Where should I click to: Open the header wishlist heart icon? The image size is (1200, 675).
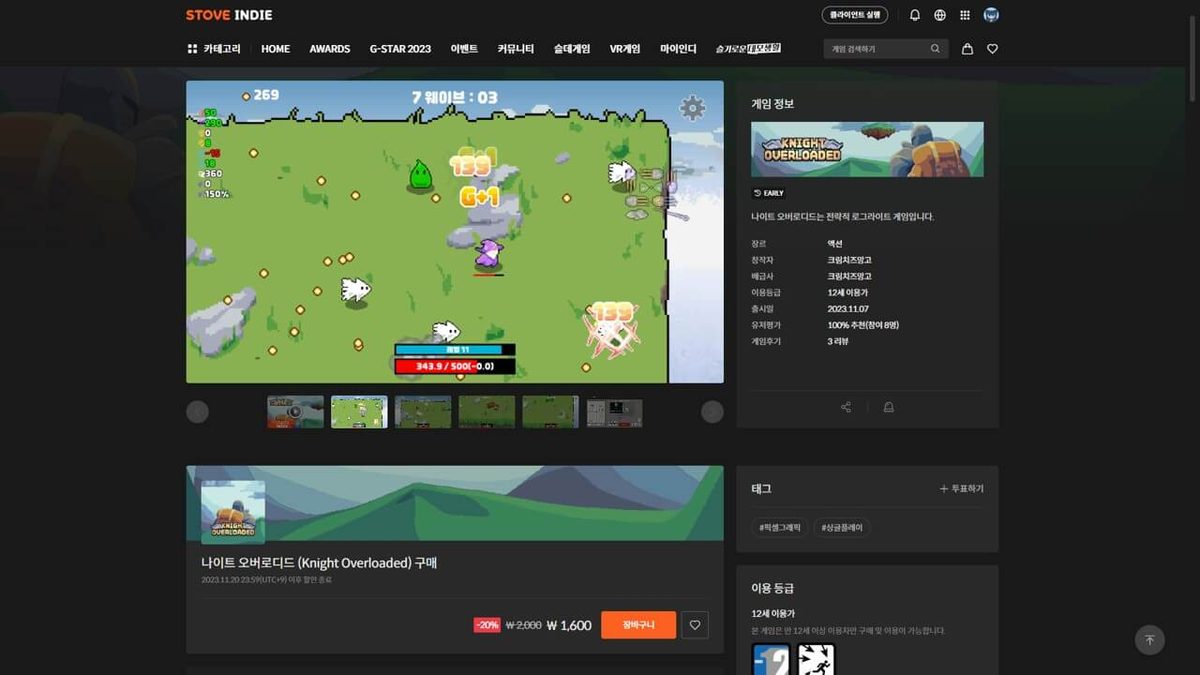992,49
